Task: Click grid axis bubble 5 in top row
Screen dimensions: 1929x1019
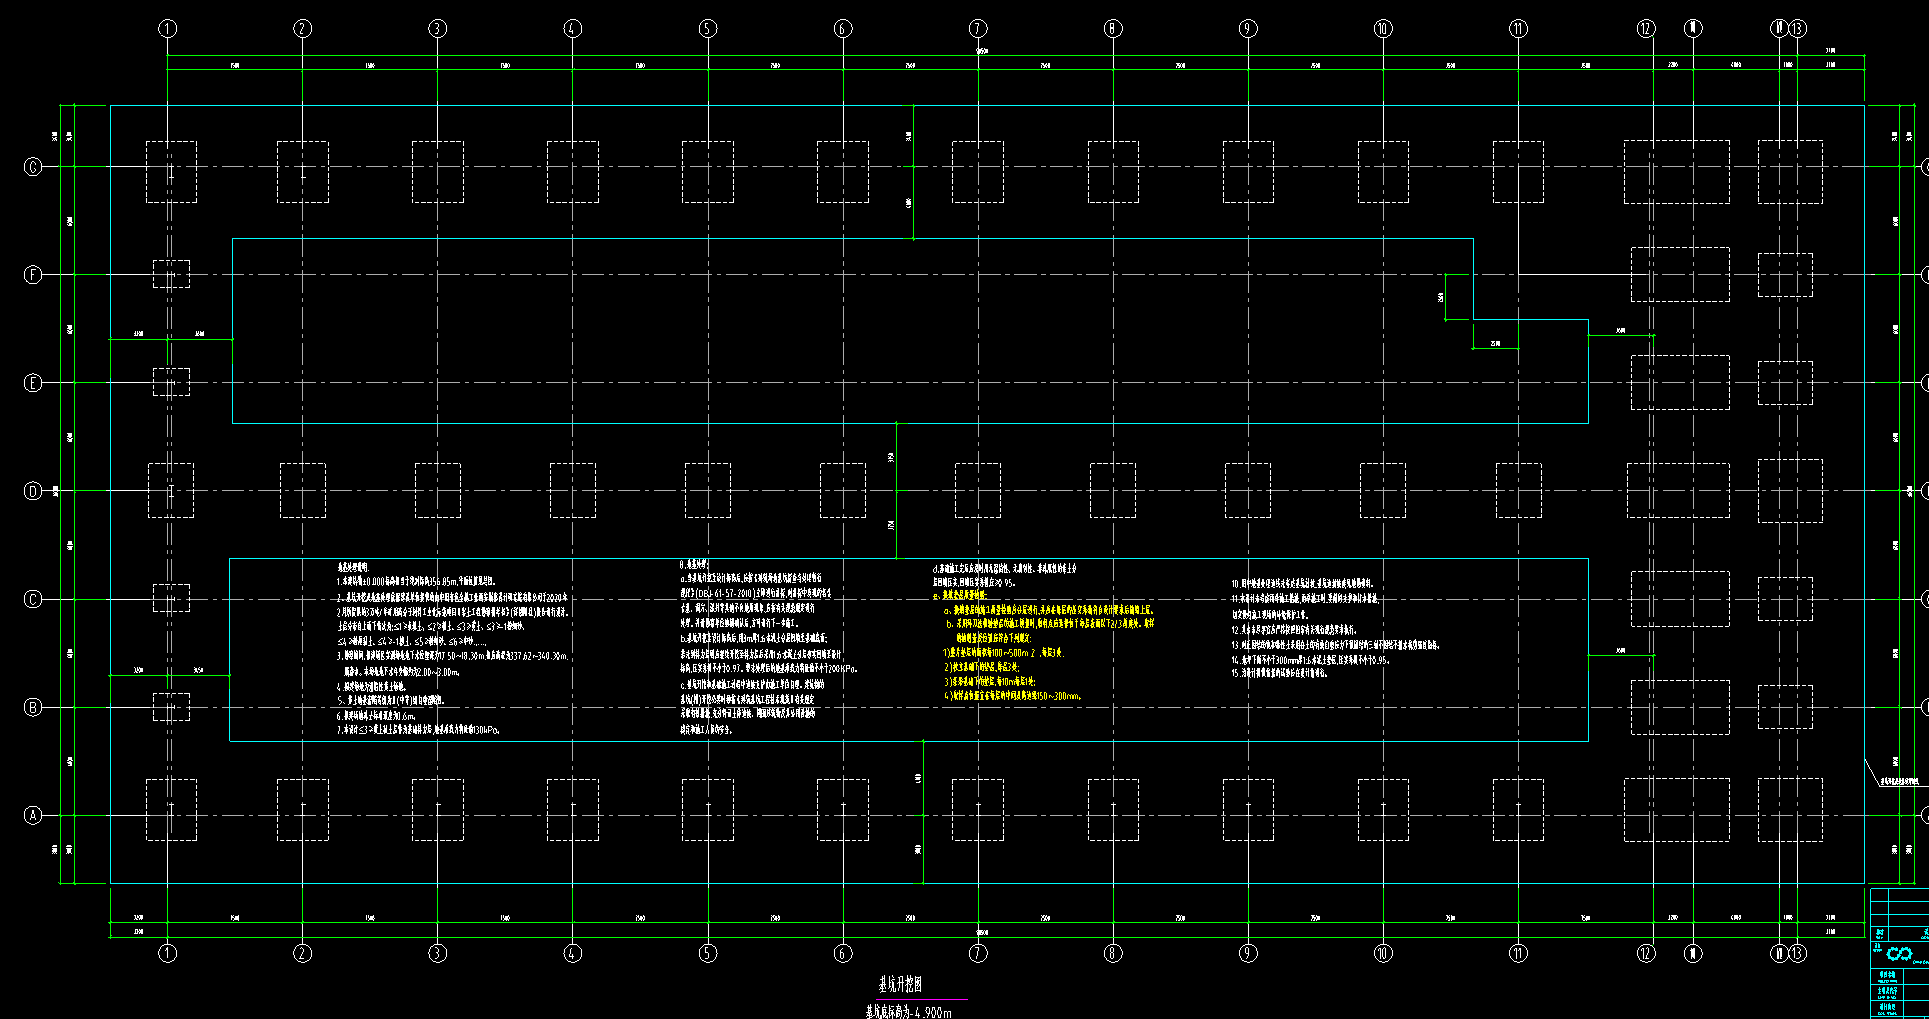Action: (x=708, y=29)
